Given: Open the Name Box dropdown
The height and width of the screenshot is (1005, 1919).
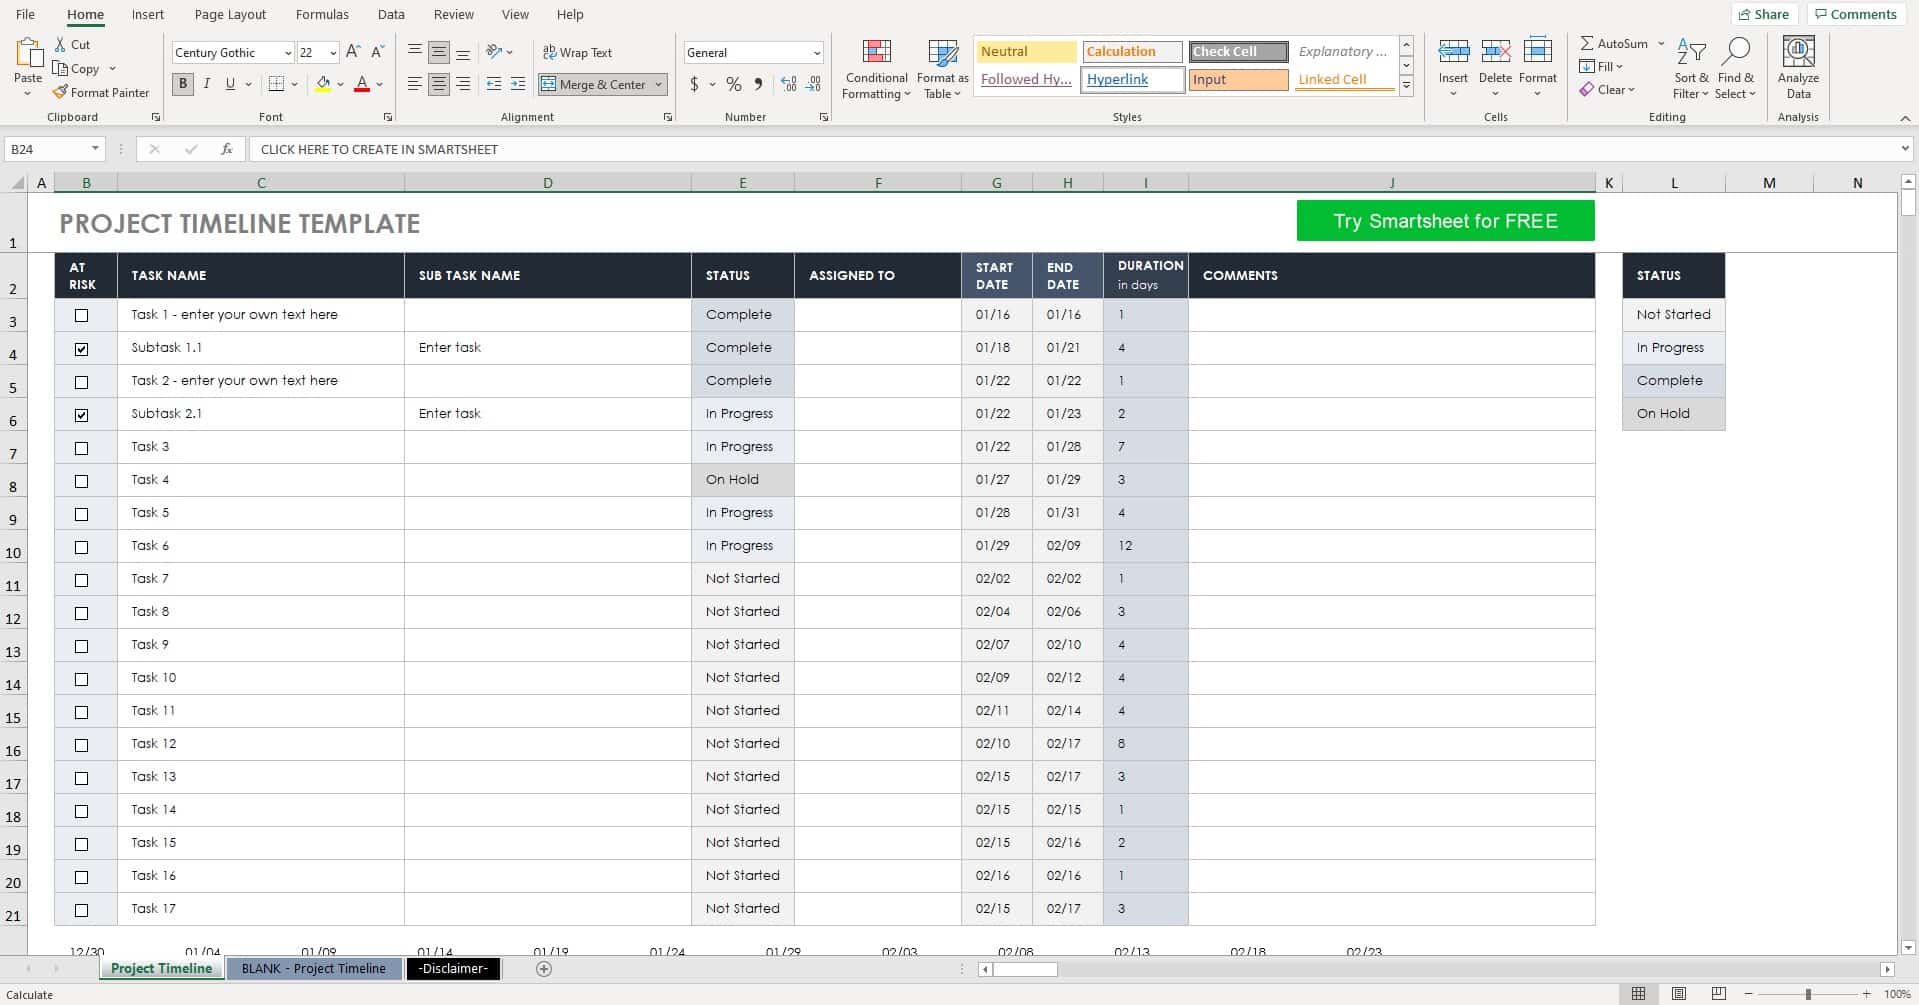Looking at the screenshot, I should (95, 149).
